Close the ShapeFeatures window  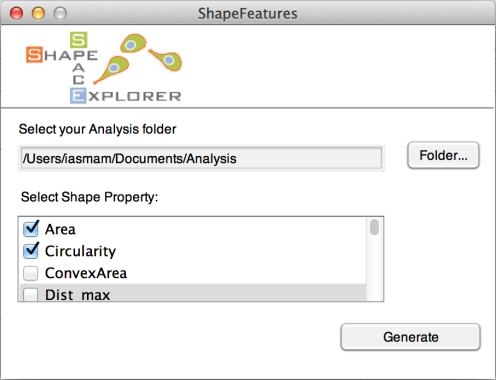coord(16,13)
